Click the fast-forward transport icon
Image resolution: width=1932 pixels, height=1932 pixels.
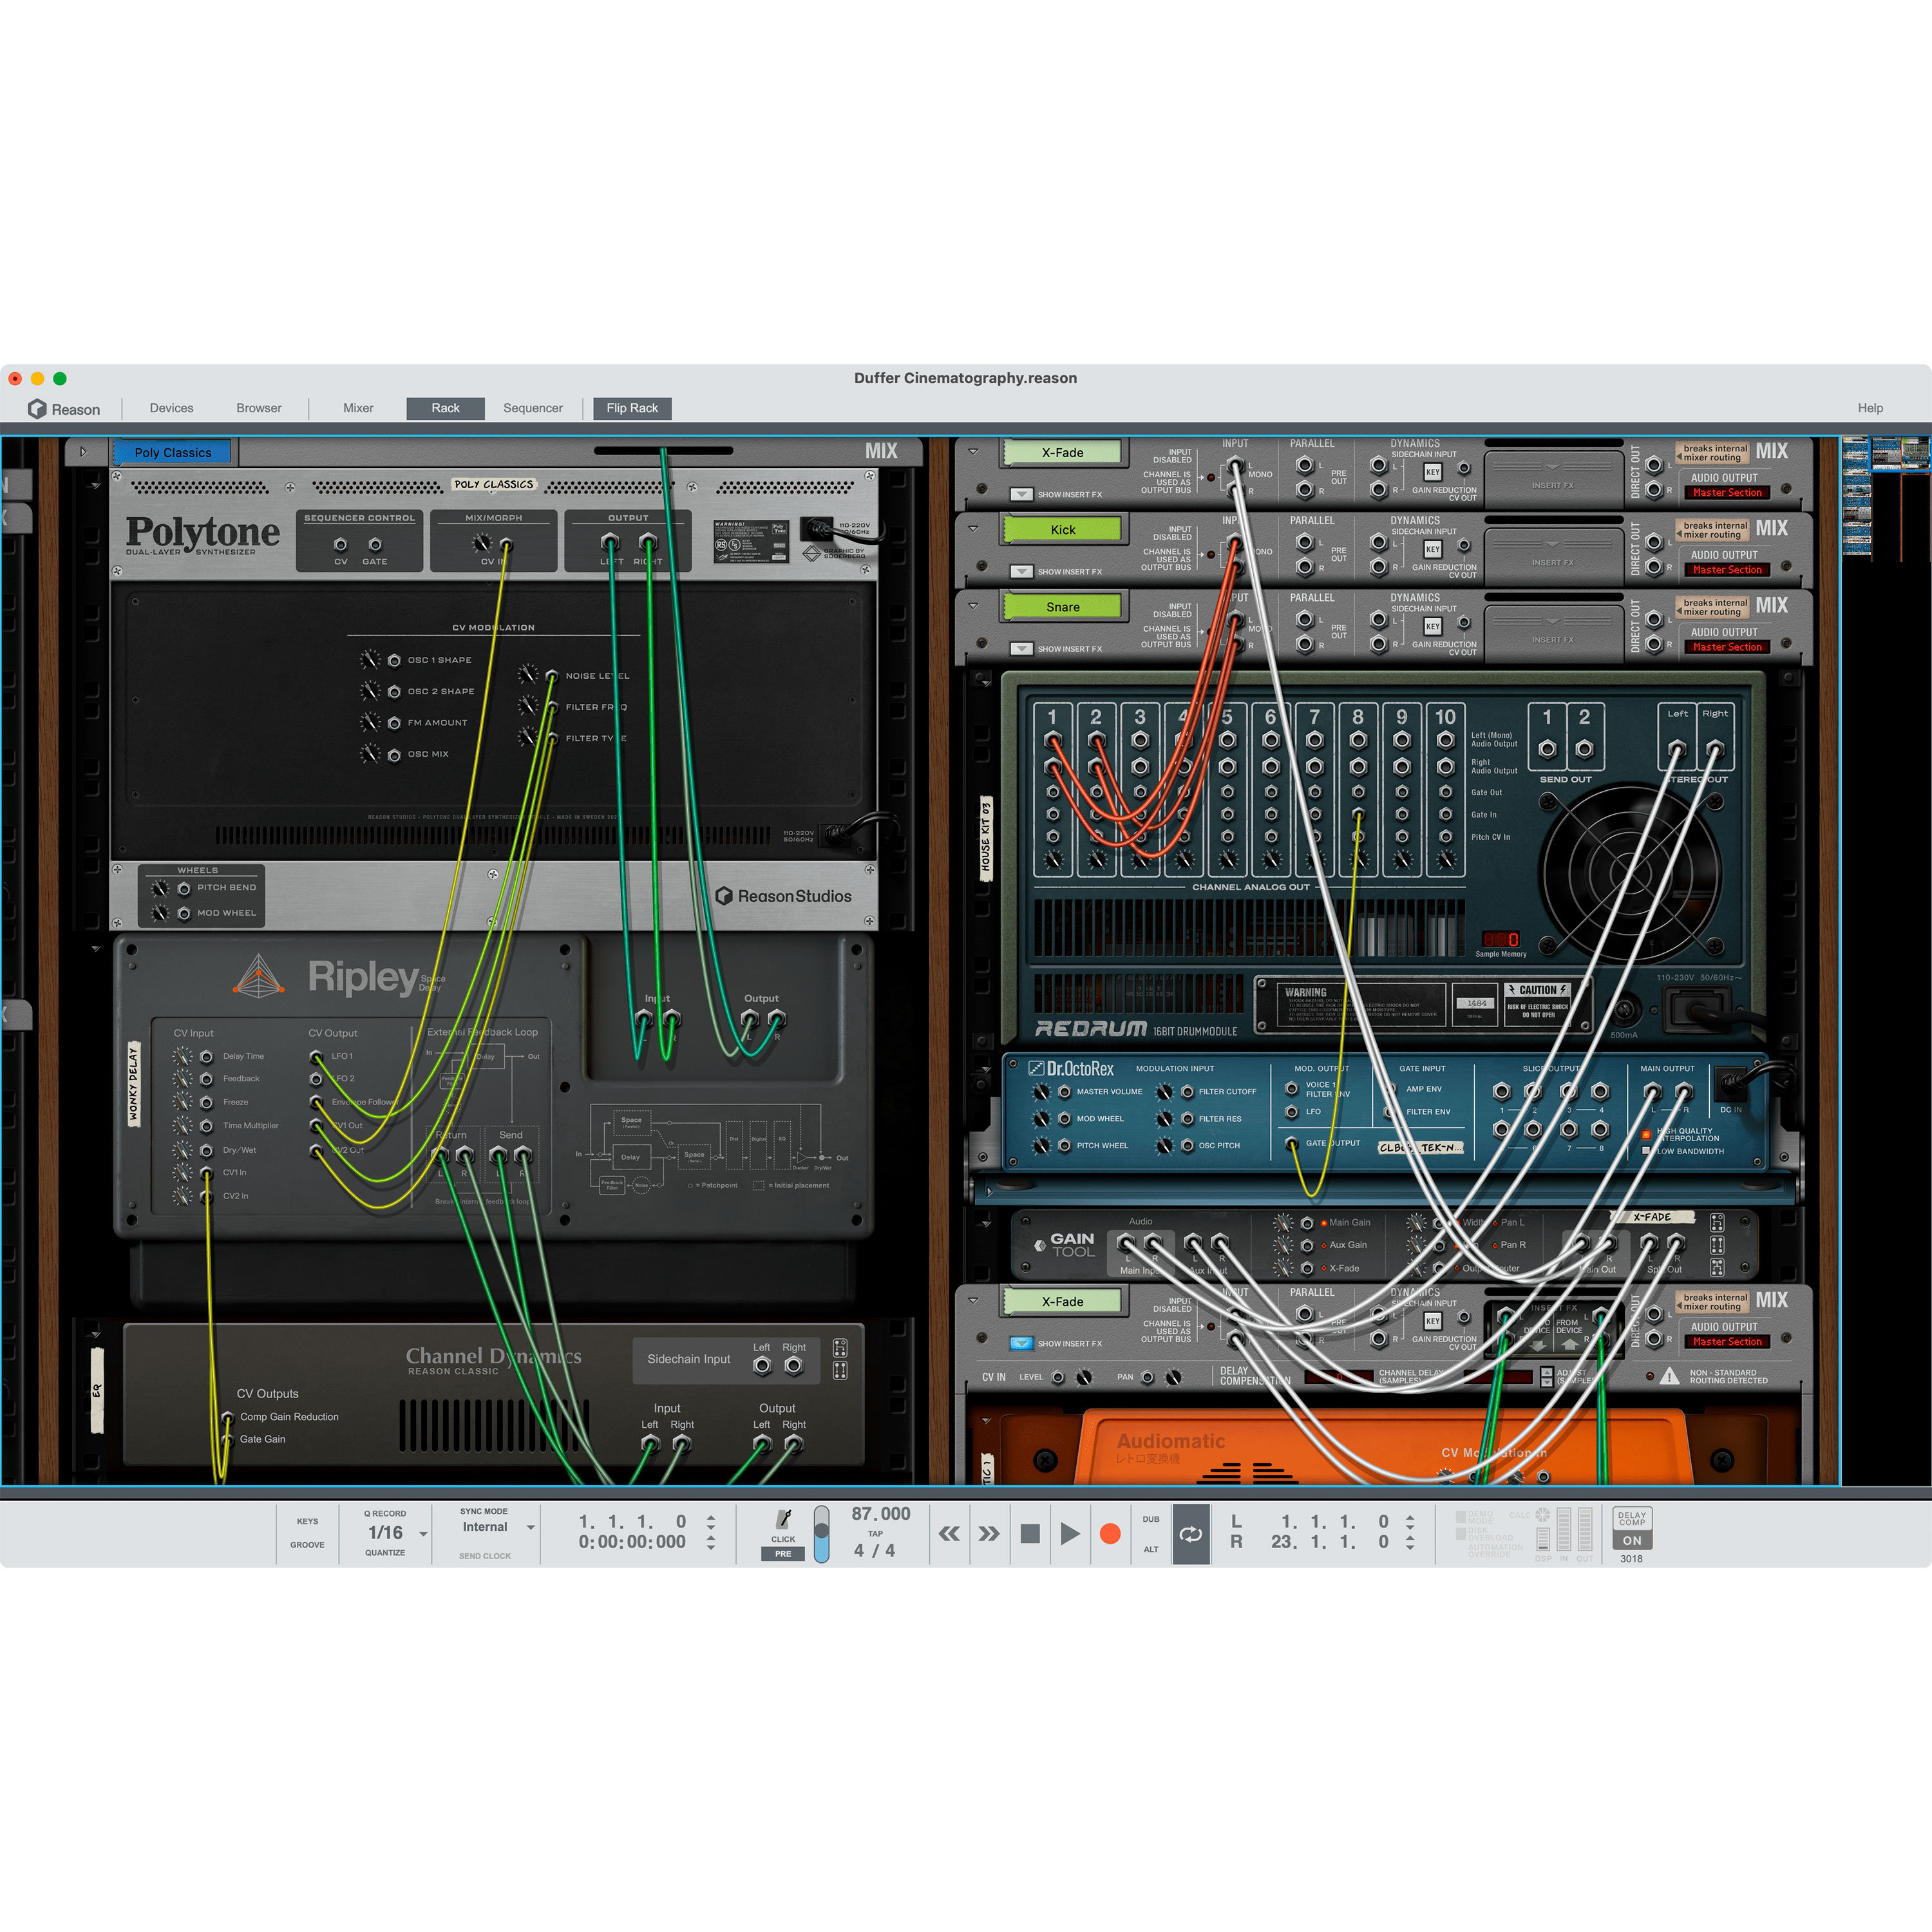coord(989,1534)
